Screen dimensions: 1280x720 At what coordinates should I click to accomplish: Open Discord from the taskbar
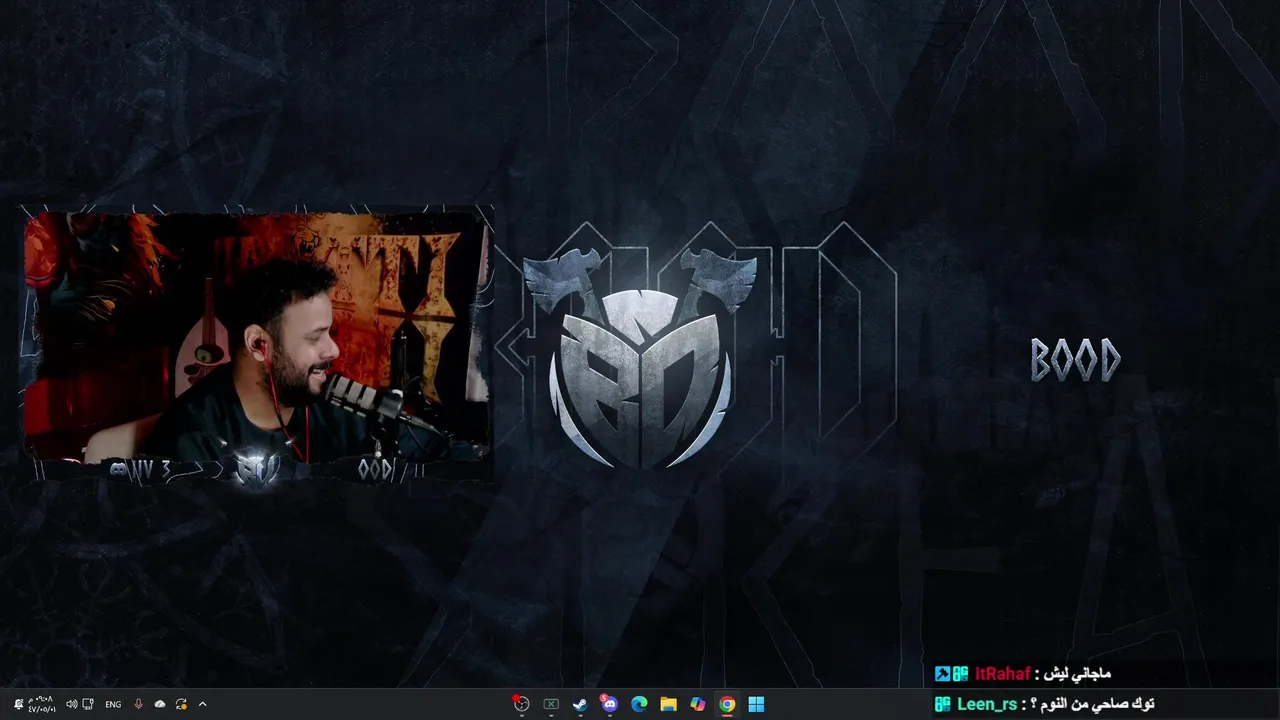point(609,704)
